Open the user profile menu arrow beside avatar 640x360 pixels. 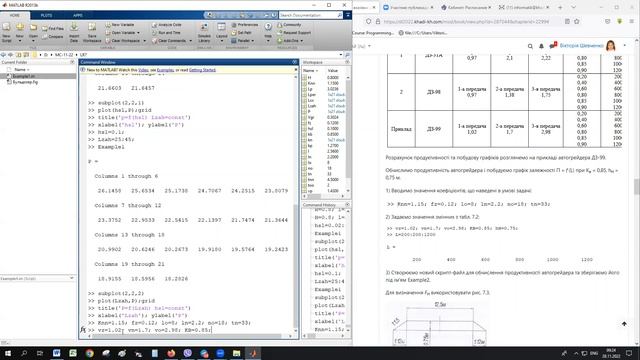click(x=624, y=46)
